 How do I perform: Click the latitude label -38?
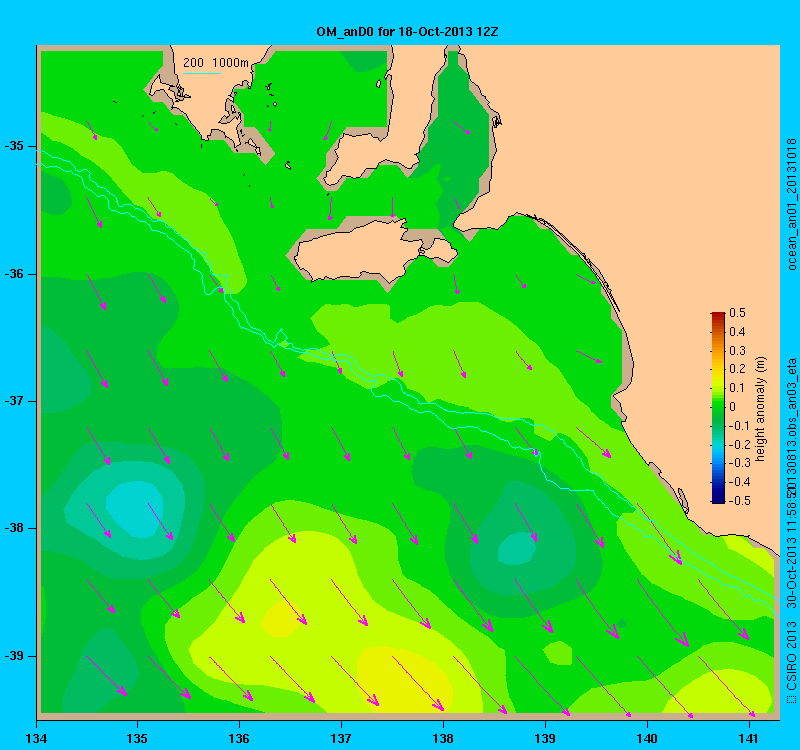pyautogui.click(x=14, y=528)
